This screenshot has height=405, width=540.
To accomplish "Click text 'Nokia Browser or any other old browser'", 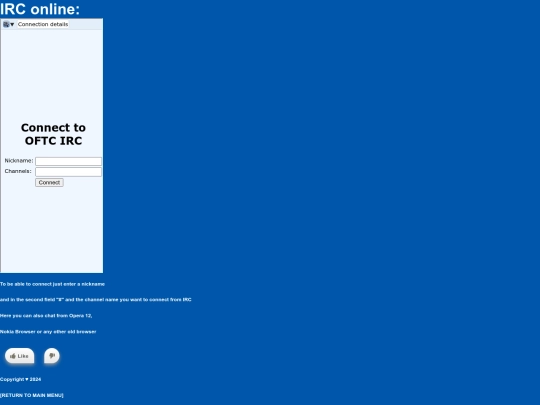I will (48, 332).
